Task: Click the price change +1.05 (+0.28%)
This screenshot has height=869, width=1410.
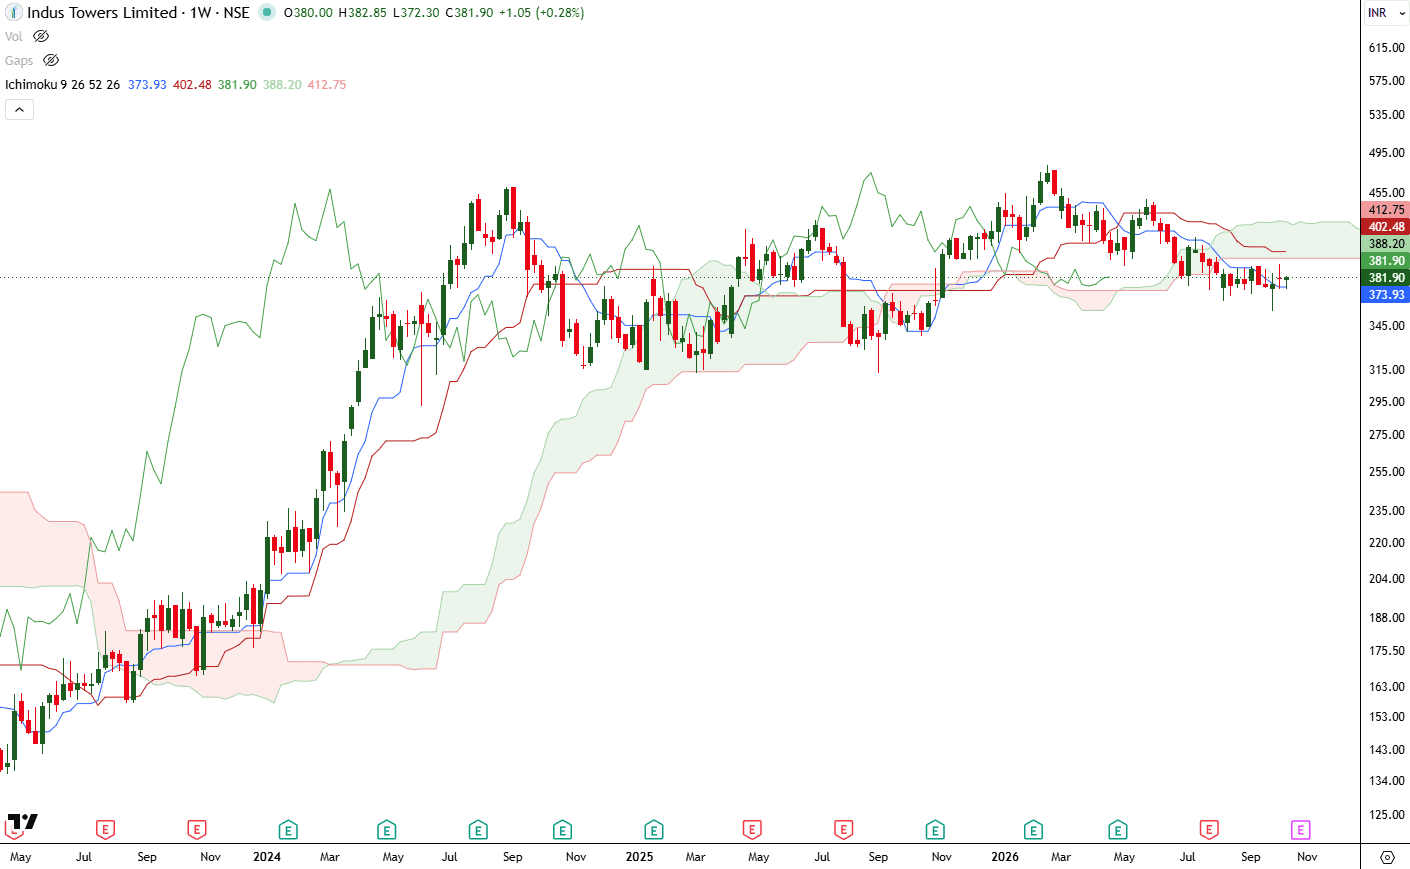Action: pos(542,13)
